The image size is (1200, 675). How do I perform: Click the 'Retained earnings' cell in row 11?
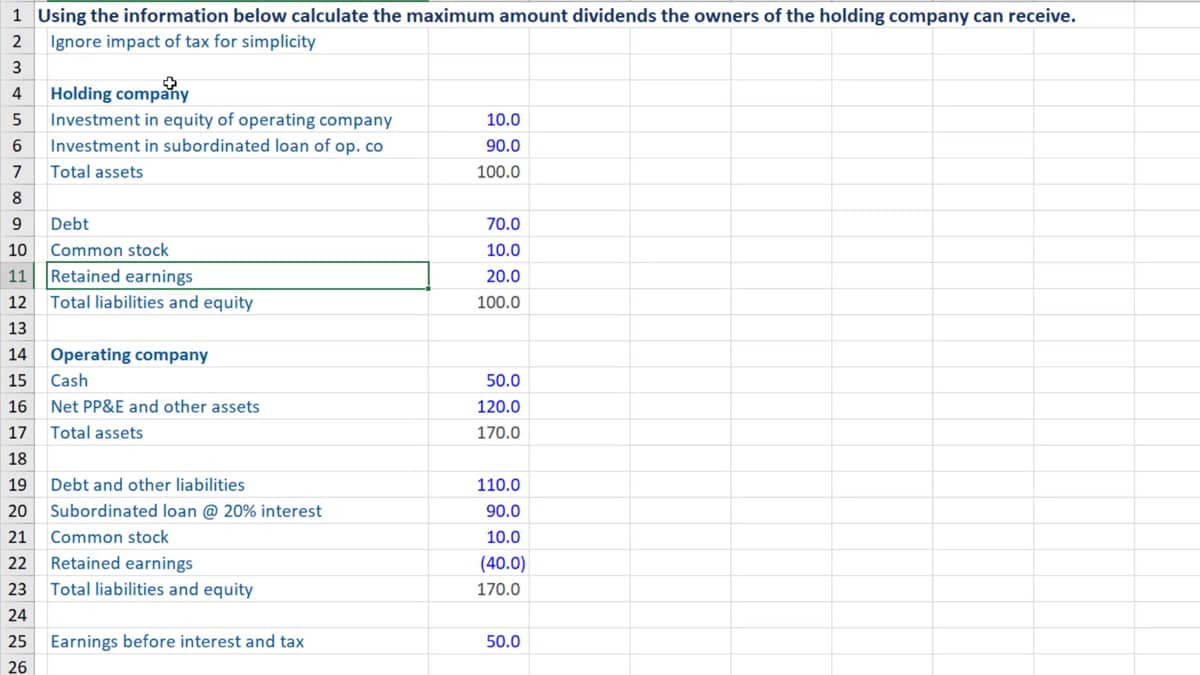(x=238, y=276)
